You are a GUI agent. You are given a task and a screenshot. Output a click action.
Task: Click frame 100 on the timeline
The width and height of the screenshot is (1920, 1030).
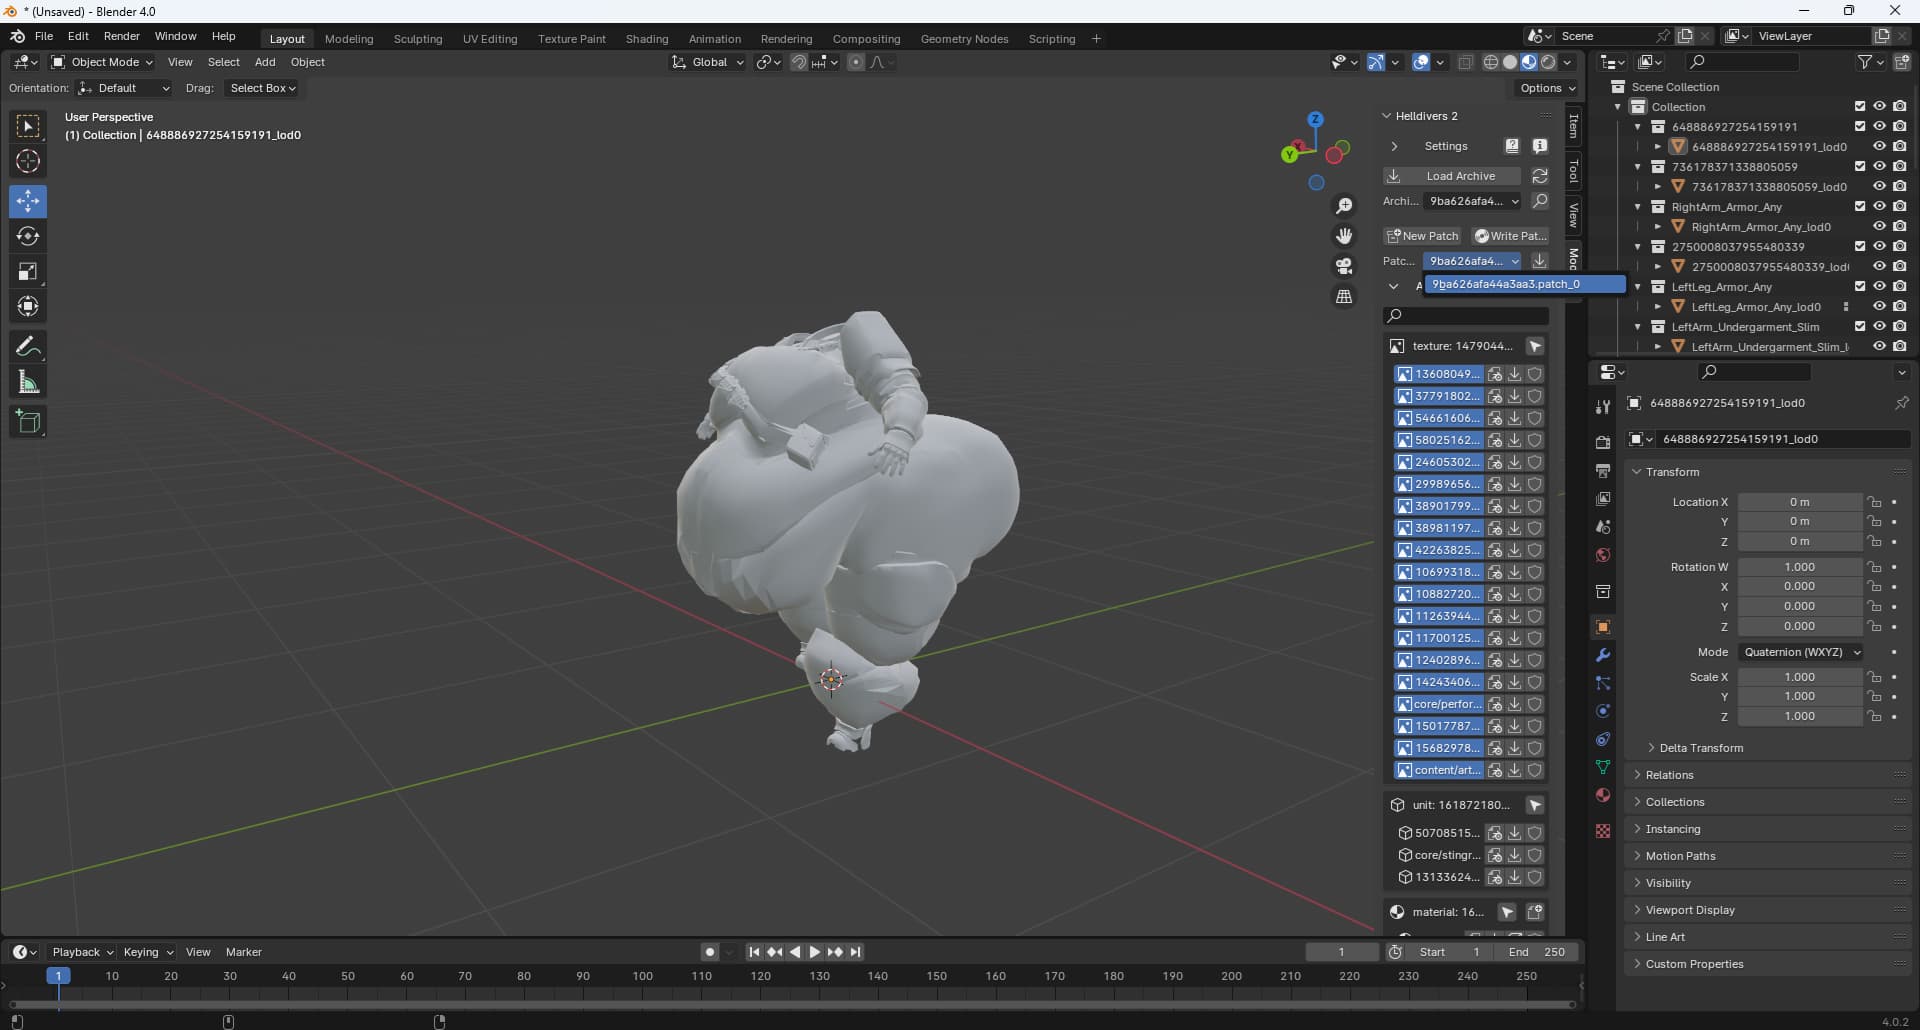[642, 976]
